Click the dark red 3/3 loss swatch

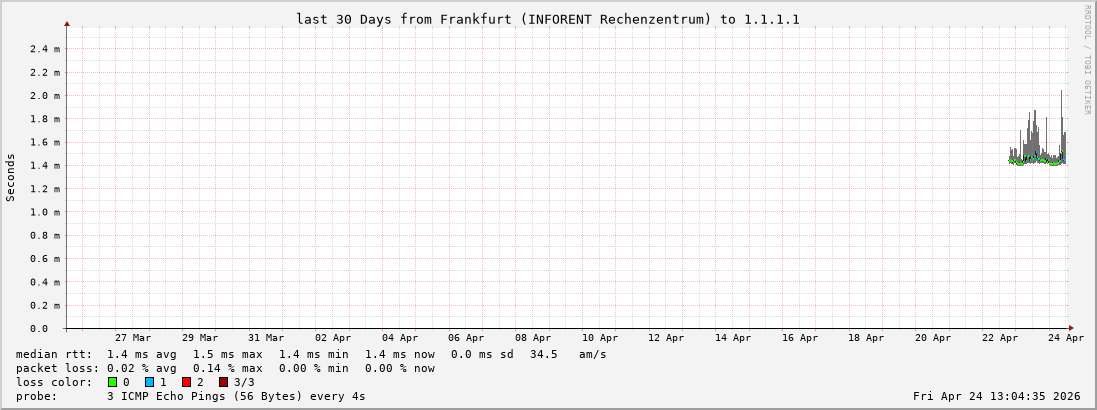(x=223, y=382)
